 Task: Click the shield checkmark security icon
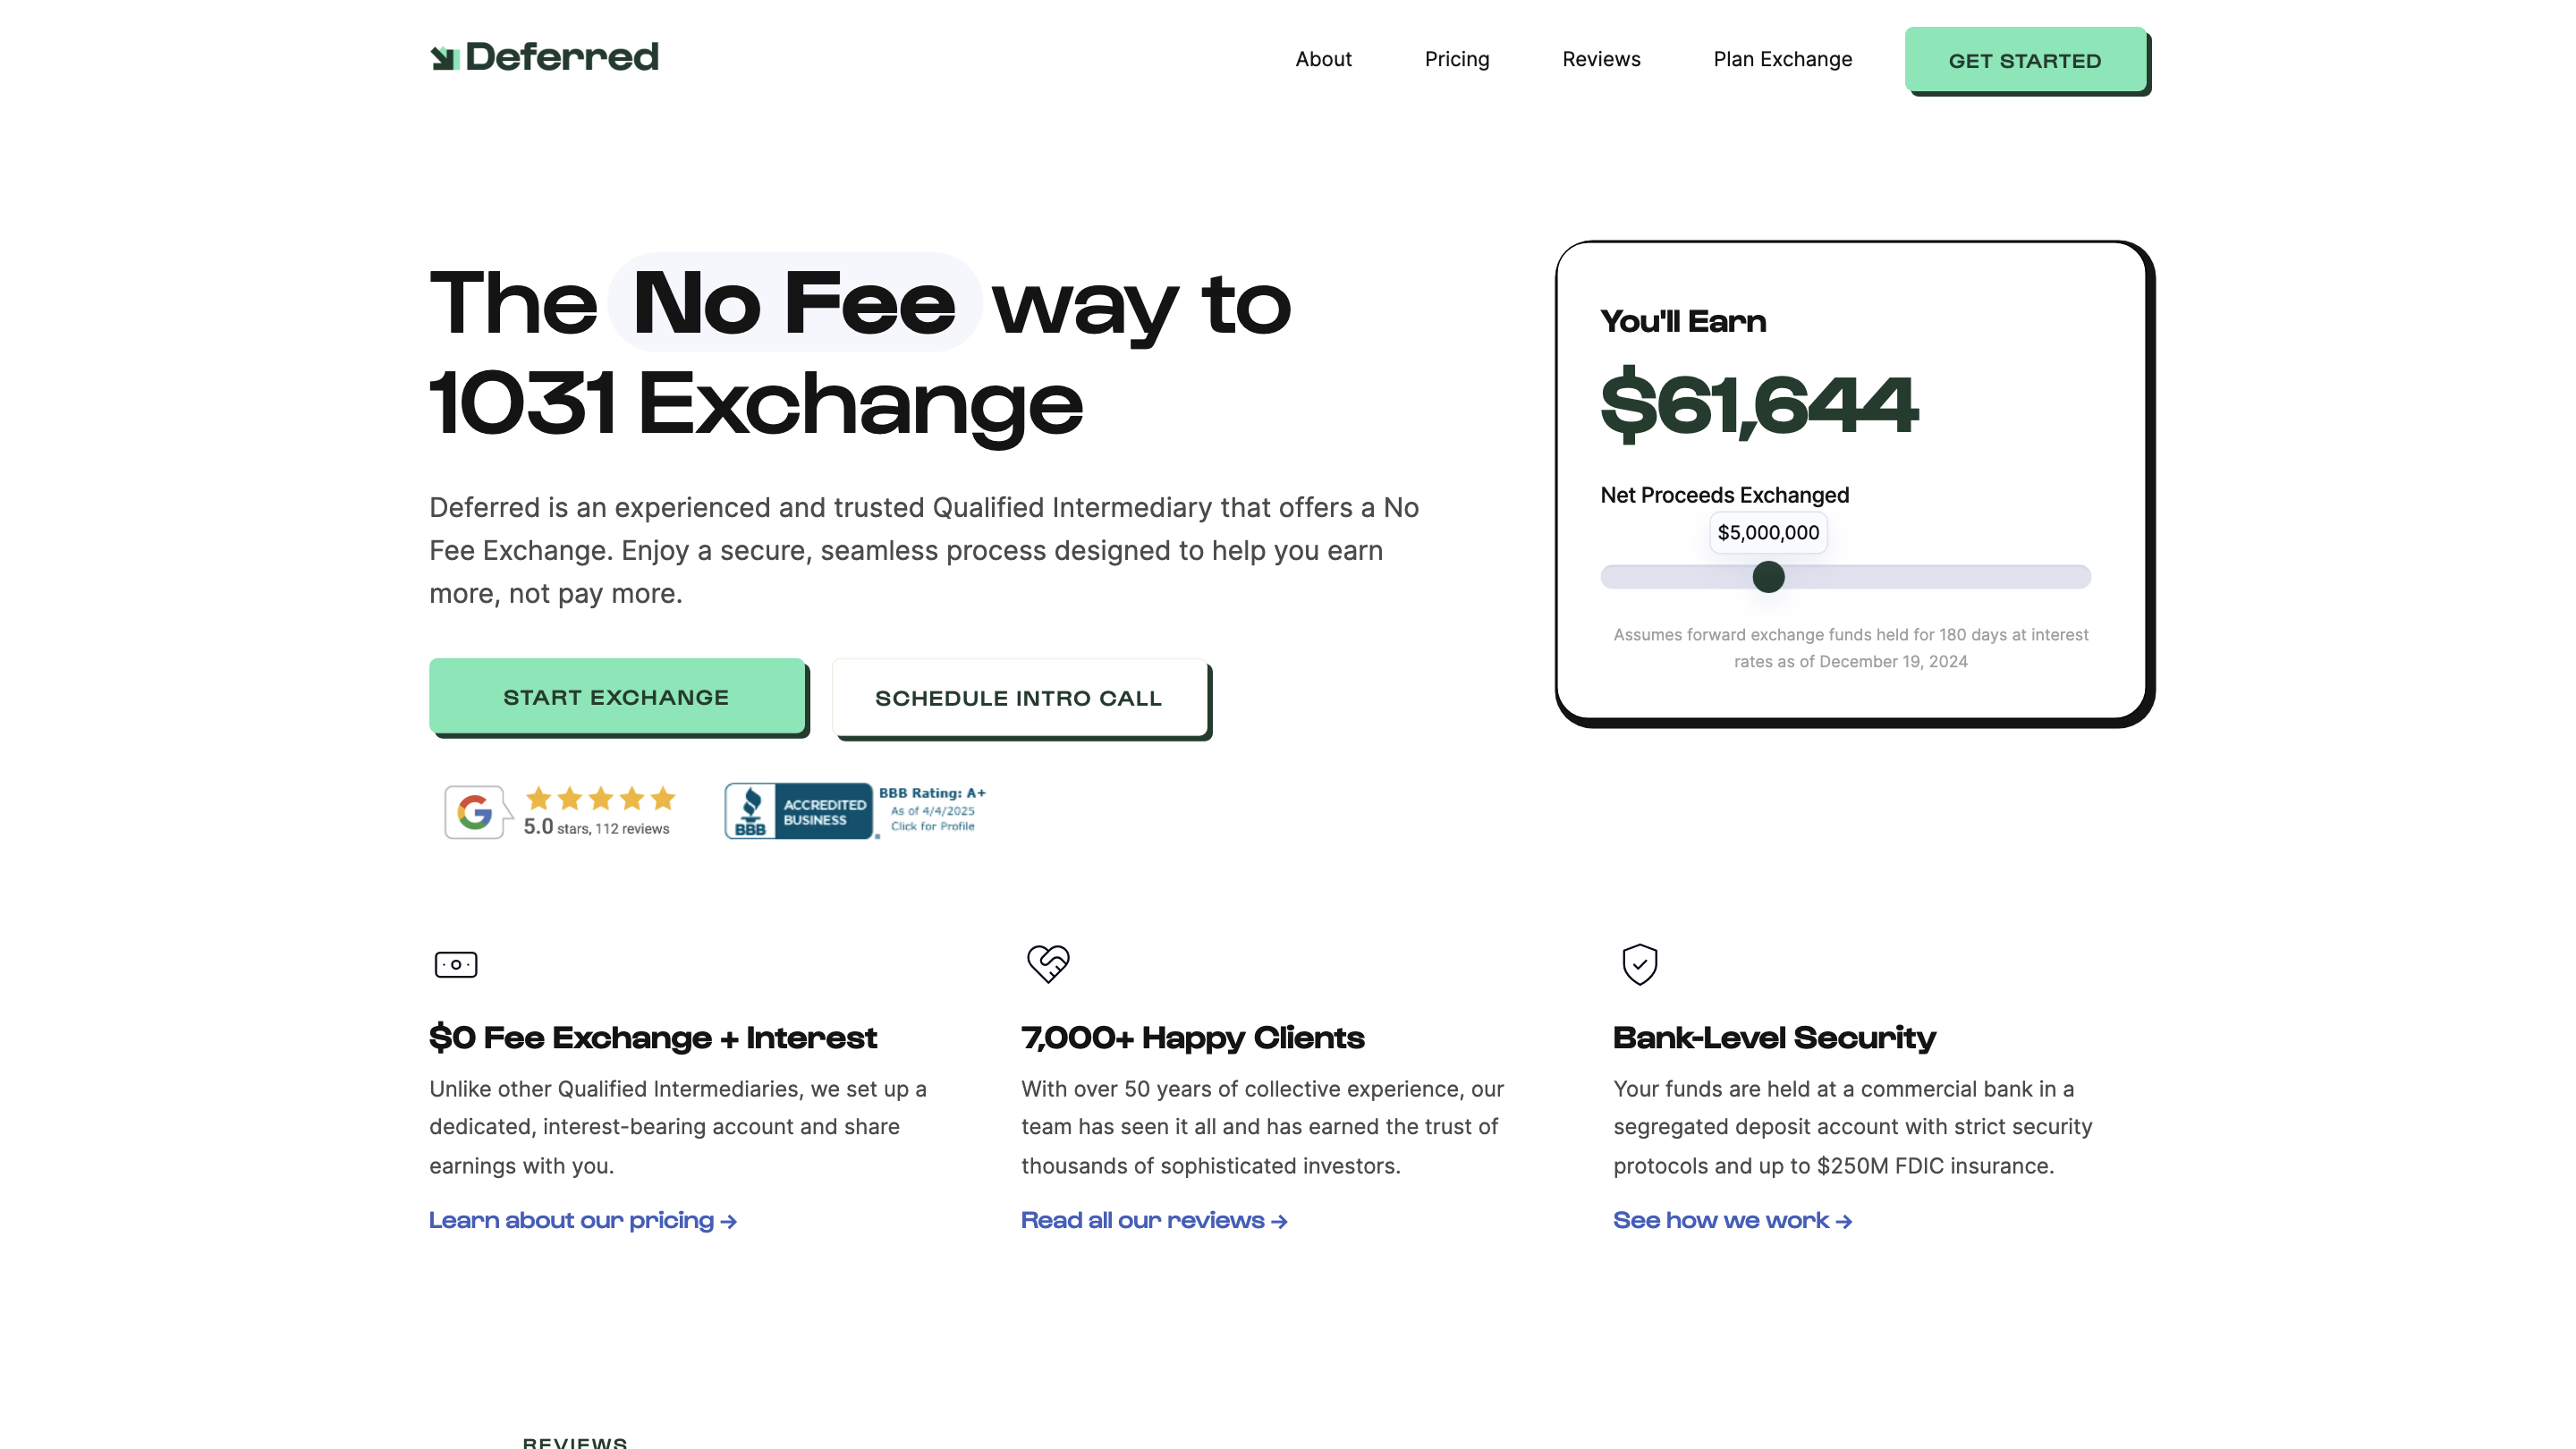tap(1639, 964)
